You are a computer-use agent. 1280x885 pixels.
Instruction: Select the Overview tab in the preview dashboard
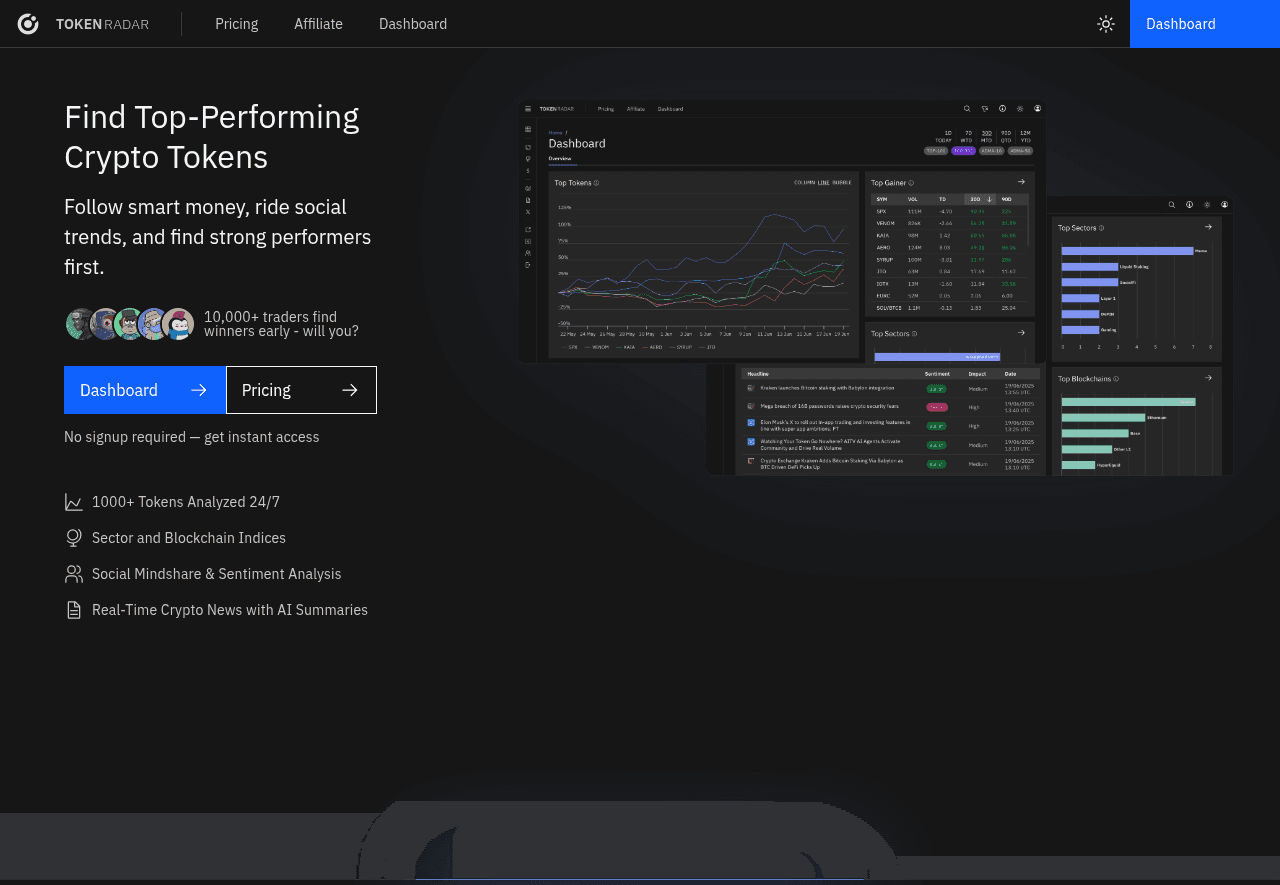click(558, 157)
